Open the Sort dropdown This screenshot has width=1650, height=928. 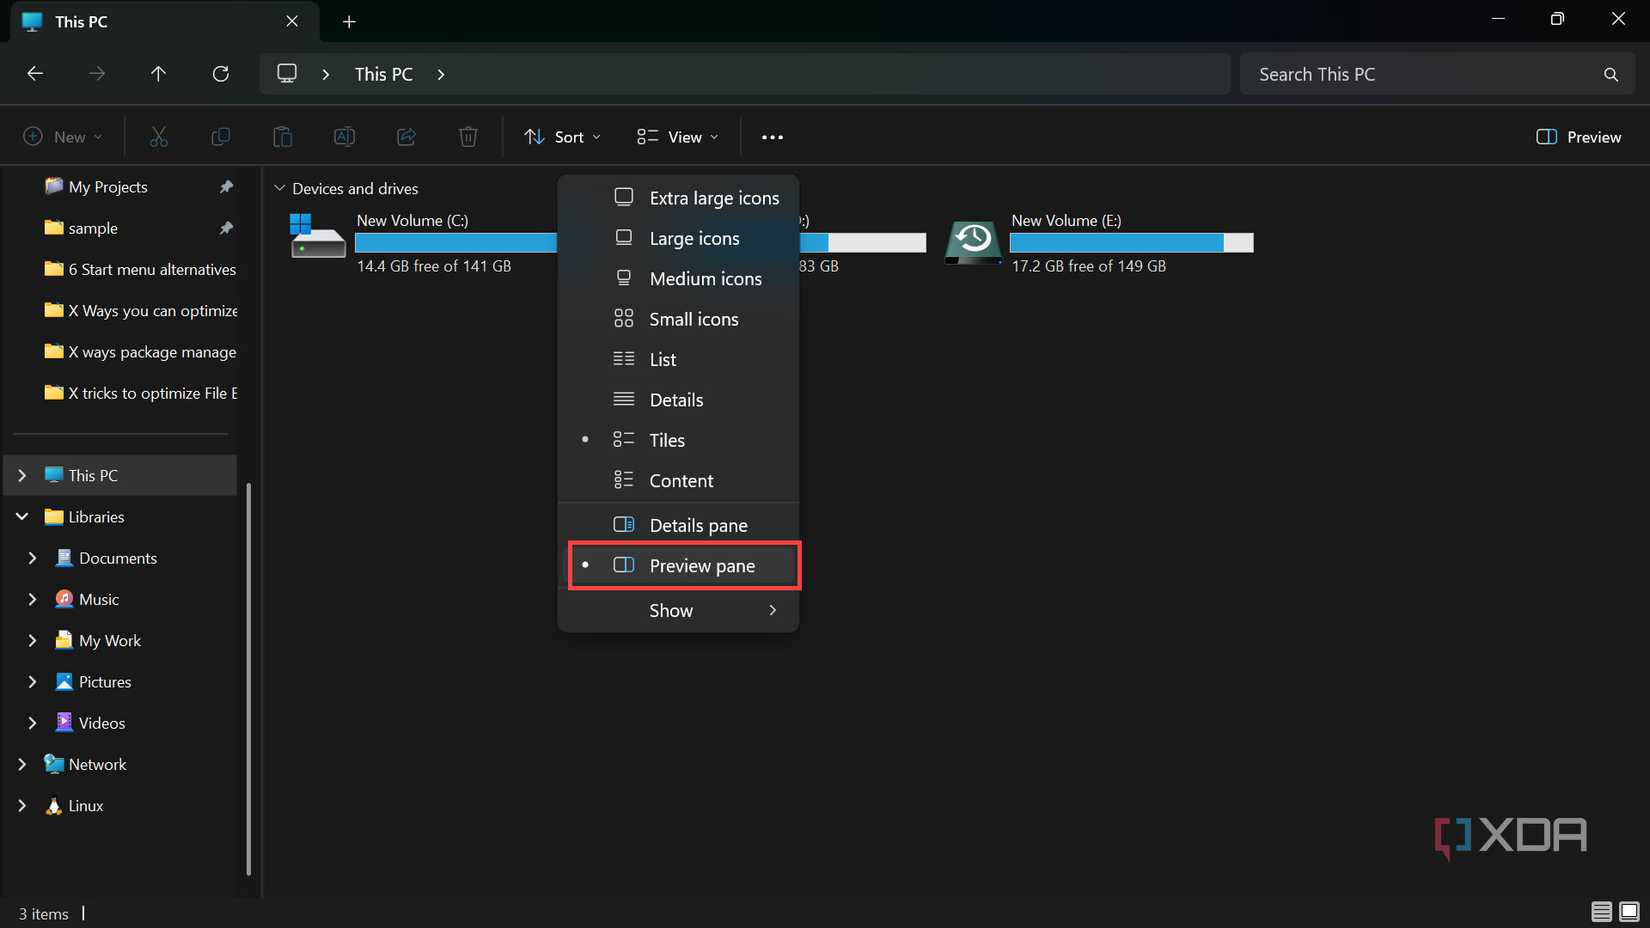pyautogui.click(x=562, y=136)
